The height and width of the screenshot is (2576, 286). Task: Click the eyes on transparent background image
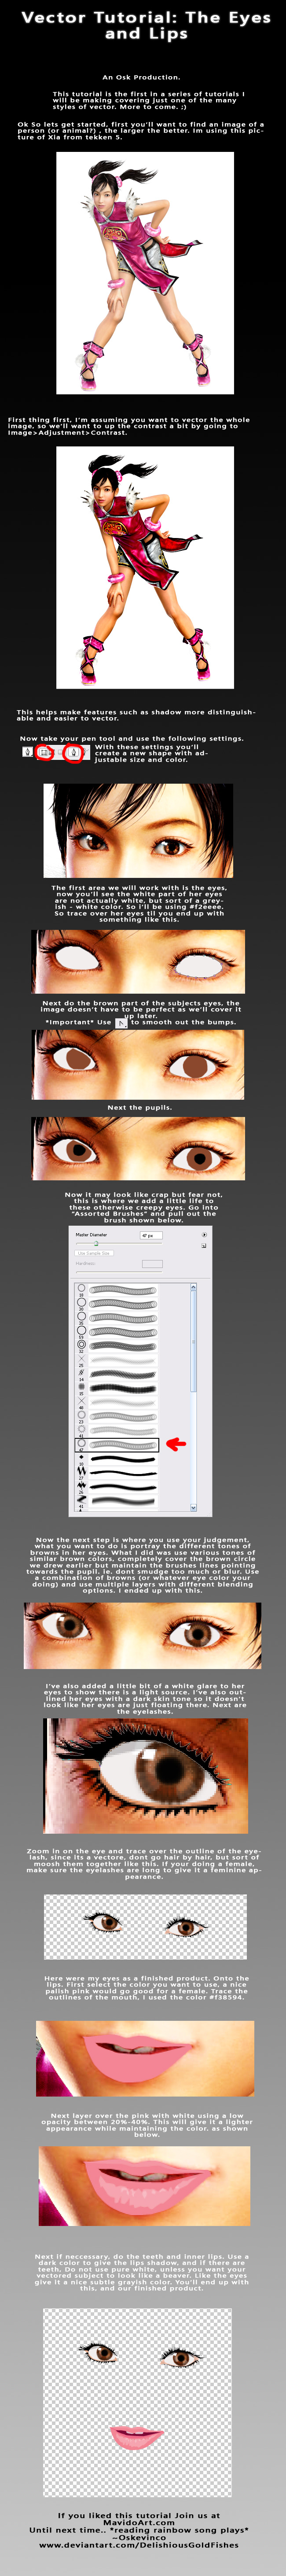tap(145, 1927)
